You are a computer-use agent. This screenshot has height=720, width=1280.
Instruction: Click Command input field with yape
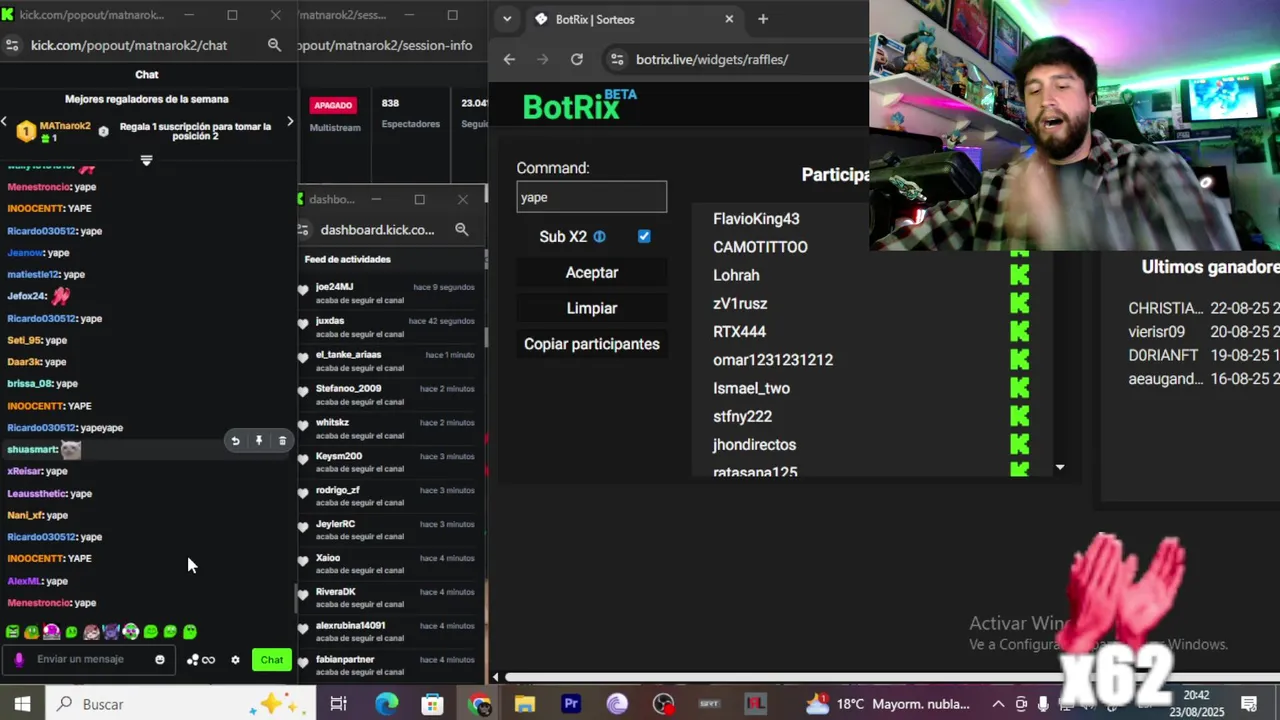592,197
